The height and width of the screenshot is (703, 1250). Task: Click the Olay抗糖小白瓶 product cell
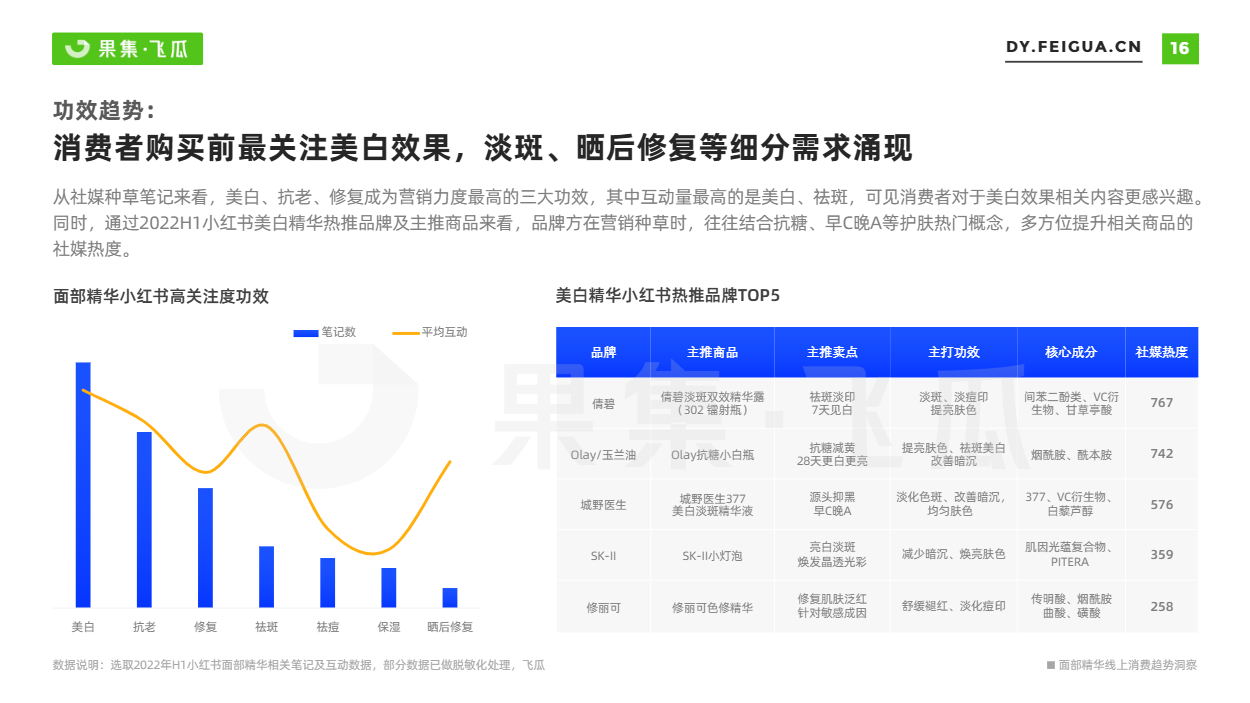coord(712,454)
